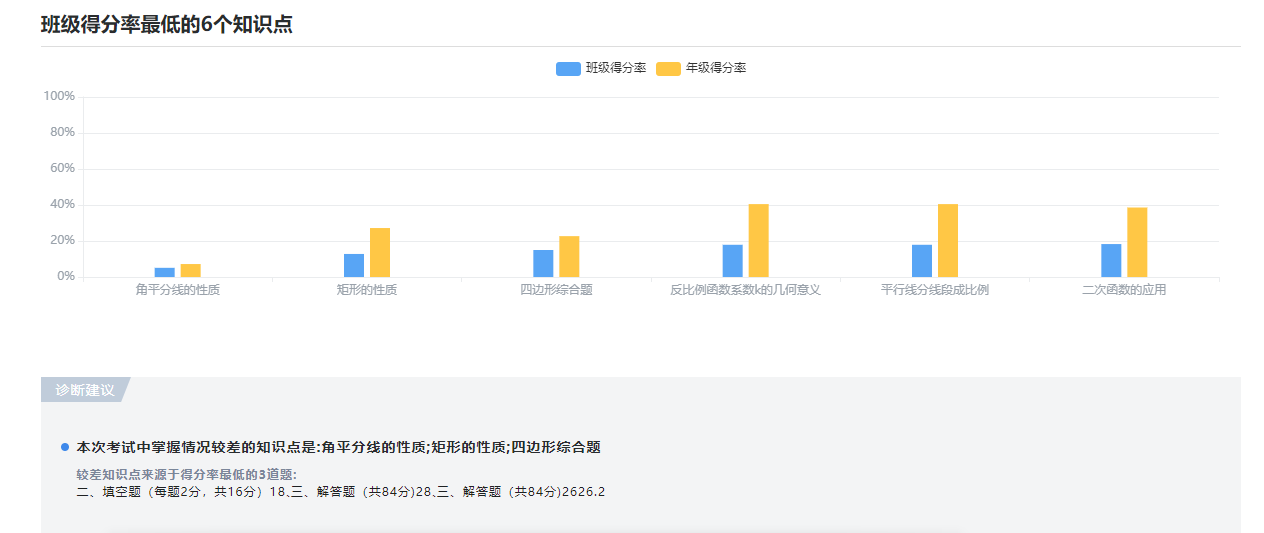Image resolution: width=1264 pixels, height=533 pixels.
Task: Toggle the 班级得分率 legend item
Action: pos(601,68)
